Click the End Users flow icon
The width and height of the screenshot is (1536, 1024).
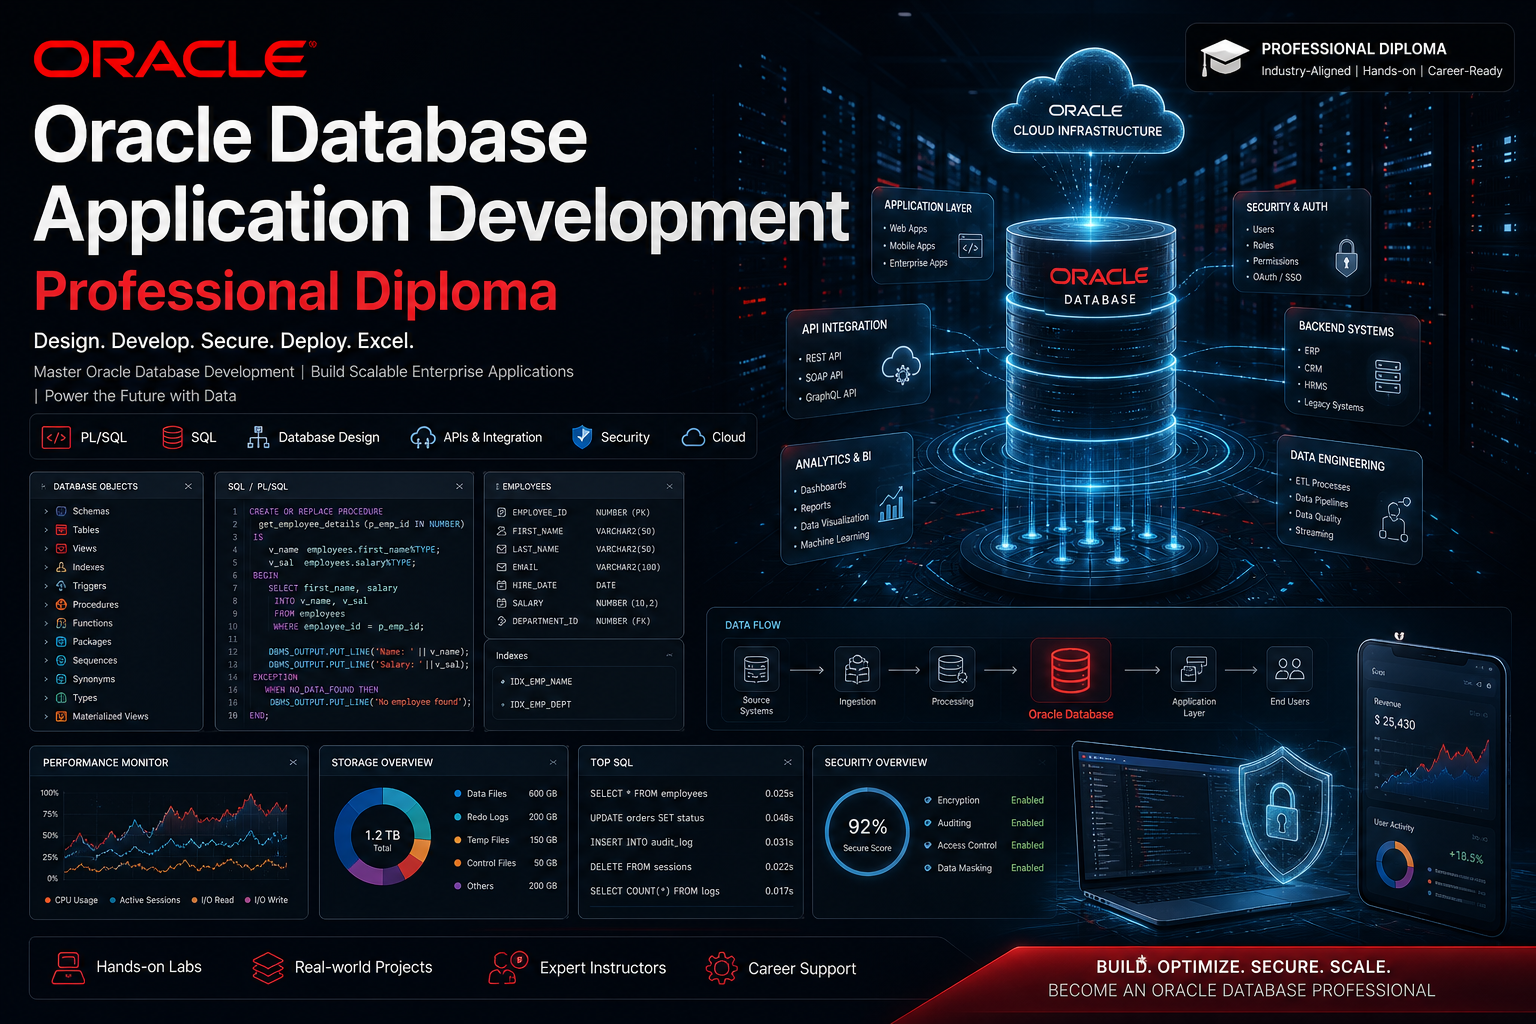tap(1290, 669)
